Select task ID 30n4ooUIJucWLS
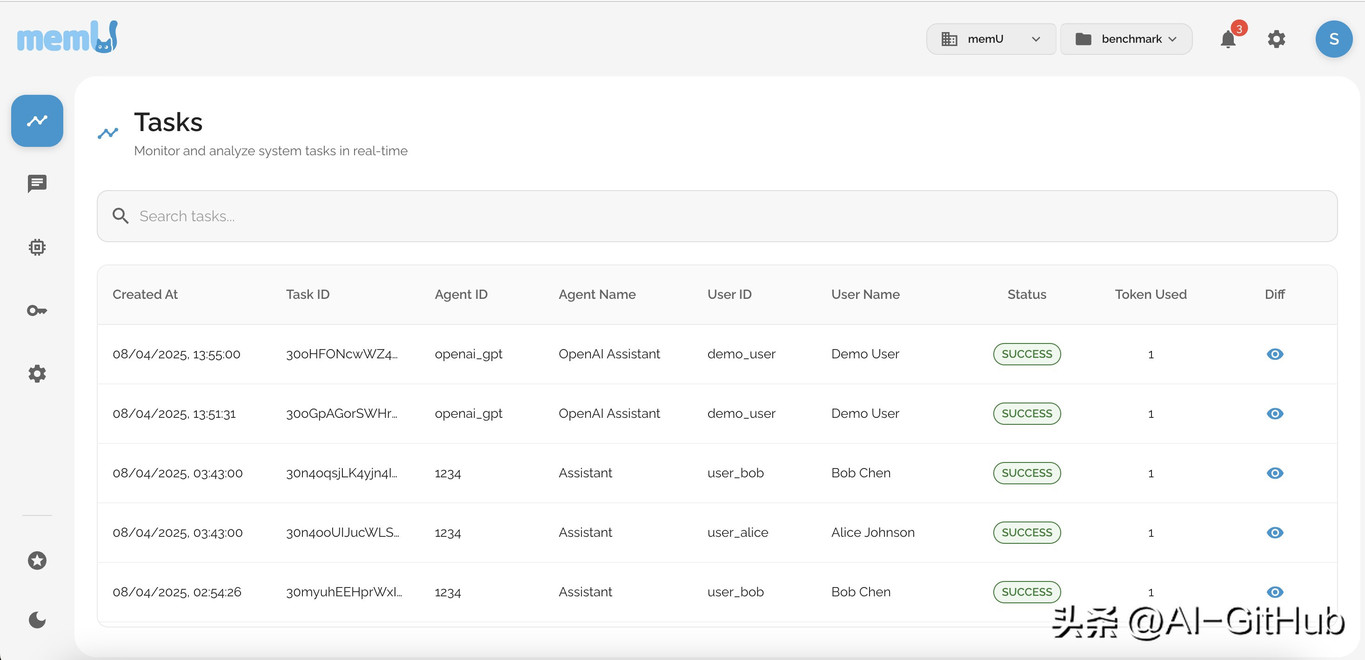The height and width of the screenshot is (660, 1365). click(342, 532)
